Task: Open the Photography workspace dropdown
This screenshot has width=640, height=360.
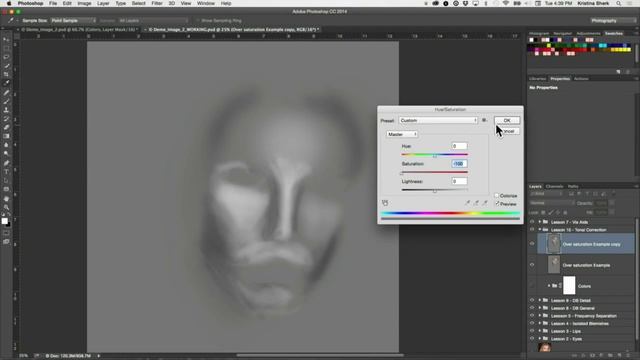Action: click(613, 20)
